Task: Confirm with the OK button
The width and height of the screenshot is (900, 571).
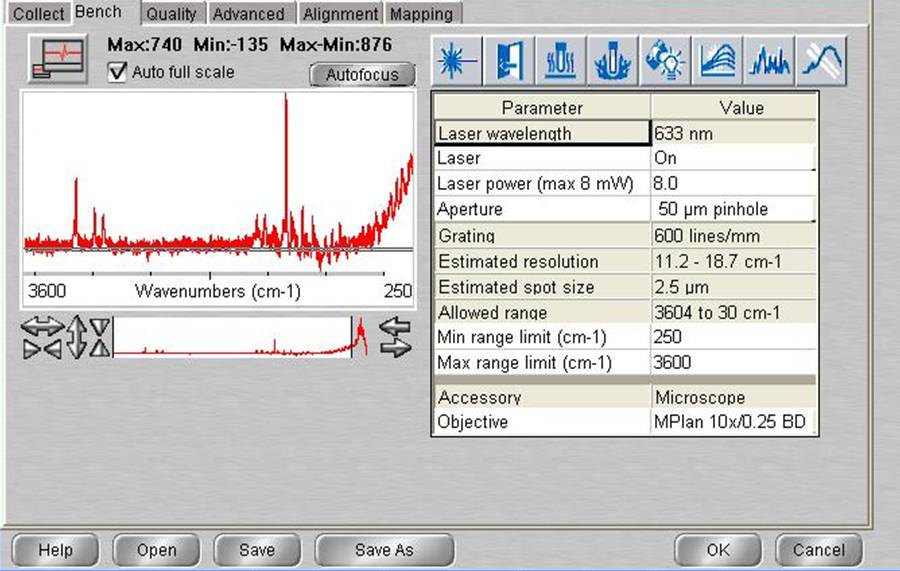Action: 717,550
